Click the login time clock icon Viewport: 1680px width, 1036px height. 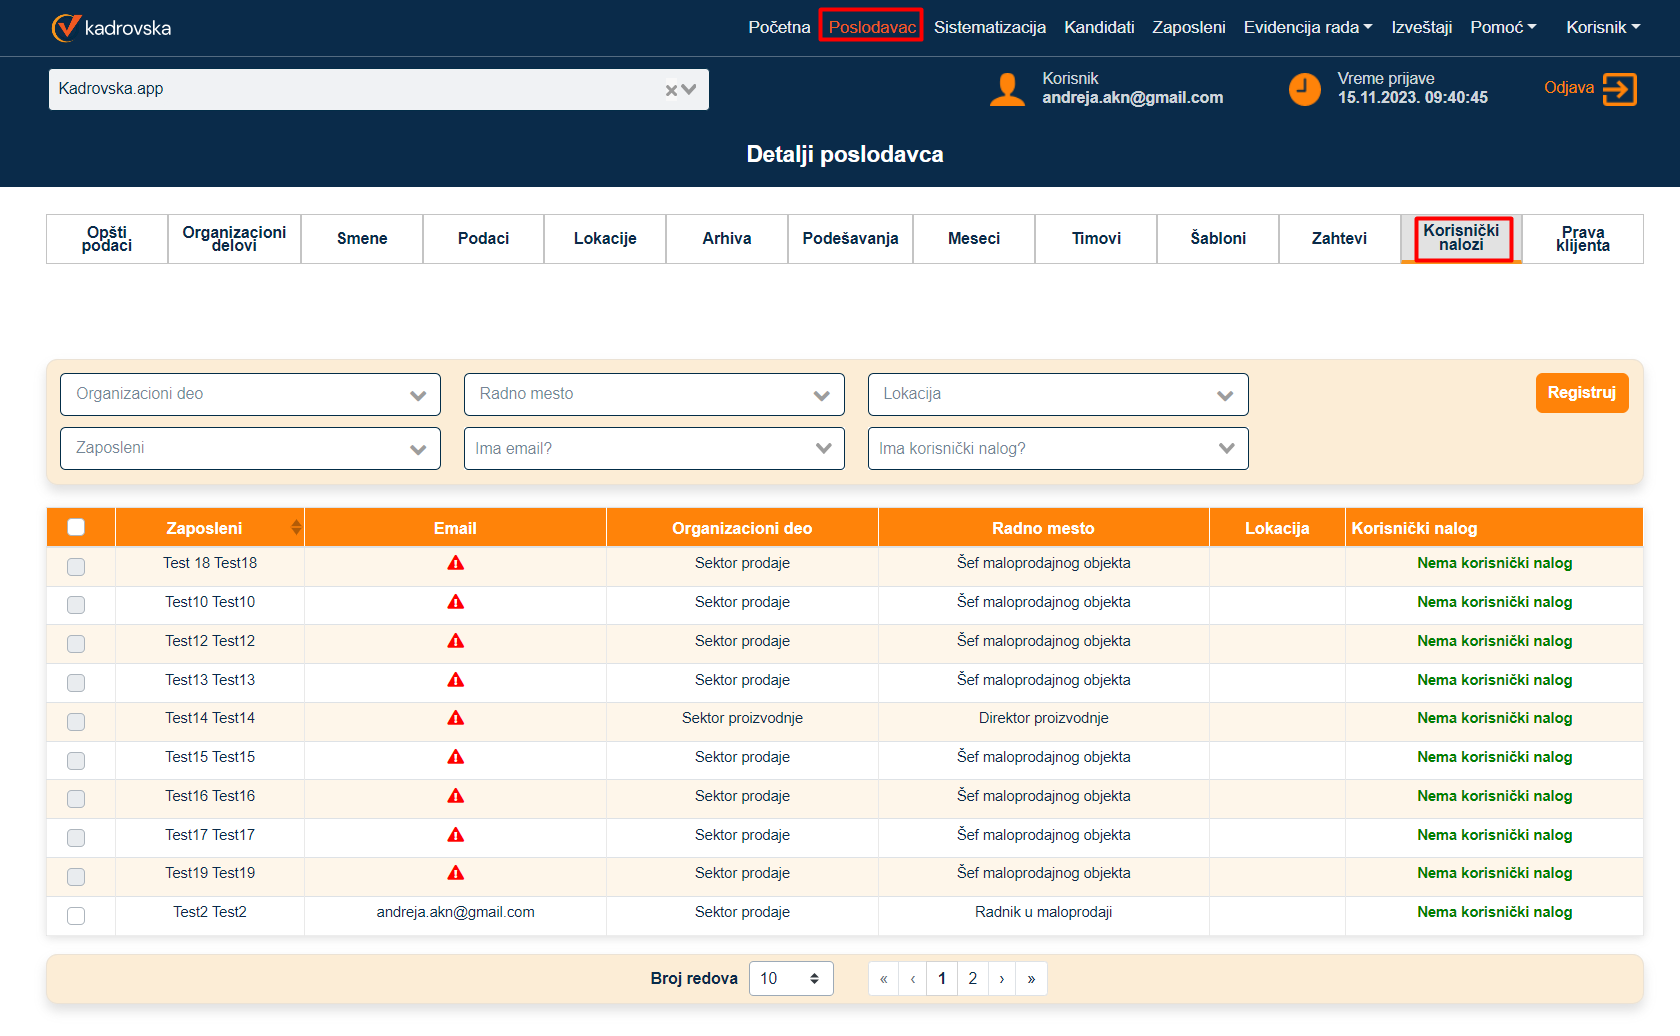click(1304, 89)
